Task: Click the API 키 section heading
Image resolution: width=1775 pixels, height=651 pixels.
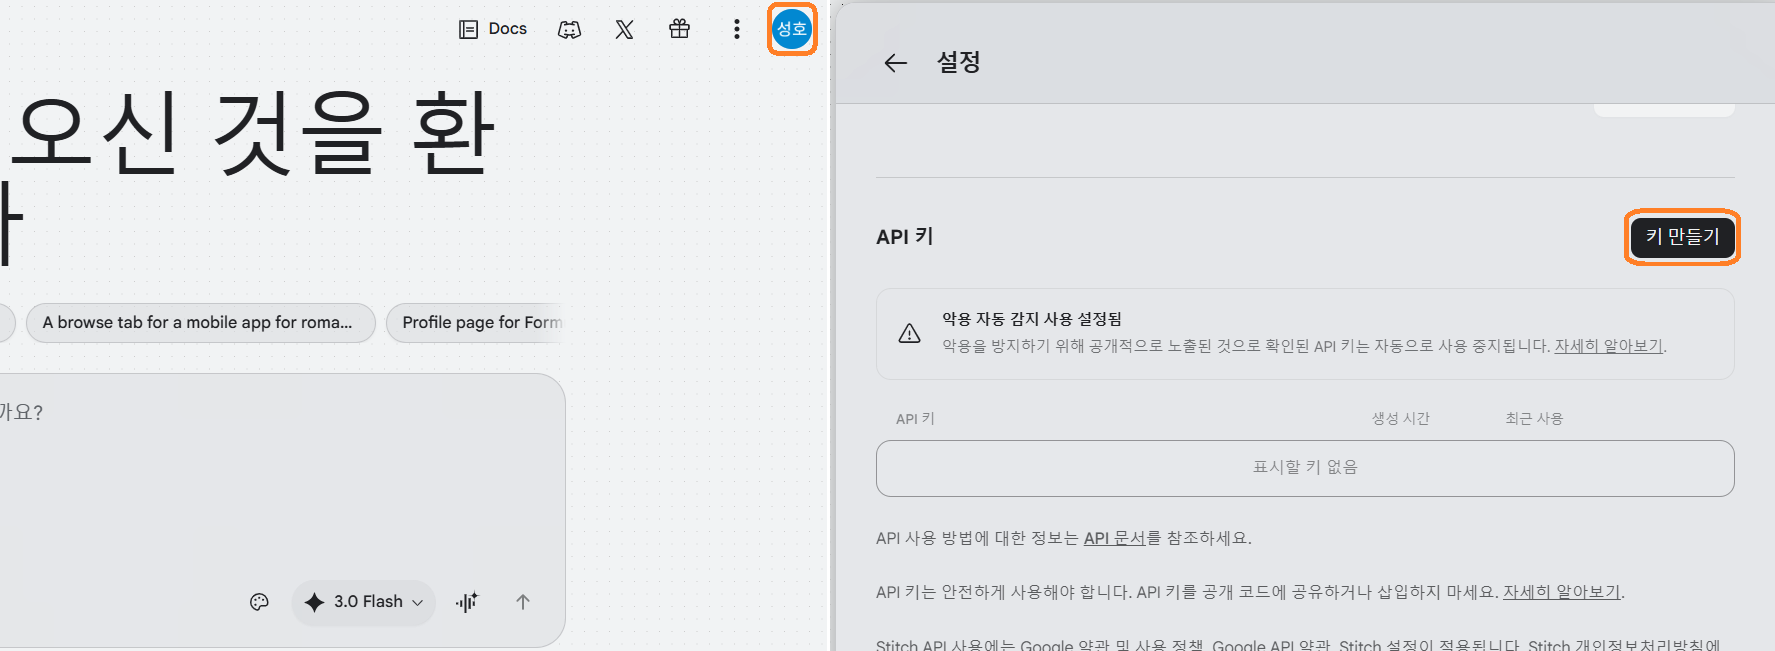Action: 905,237
